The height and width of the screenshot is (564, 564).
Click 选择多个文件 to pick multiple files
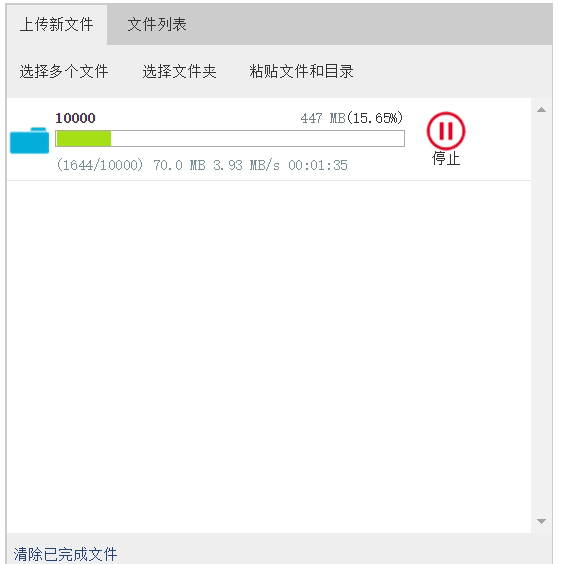(64, 71)
